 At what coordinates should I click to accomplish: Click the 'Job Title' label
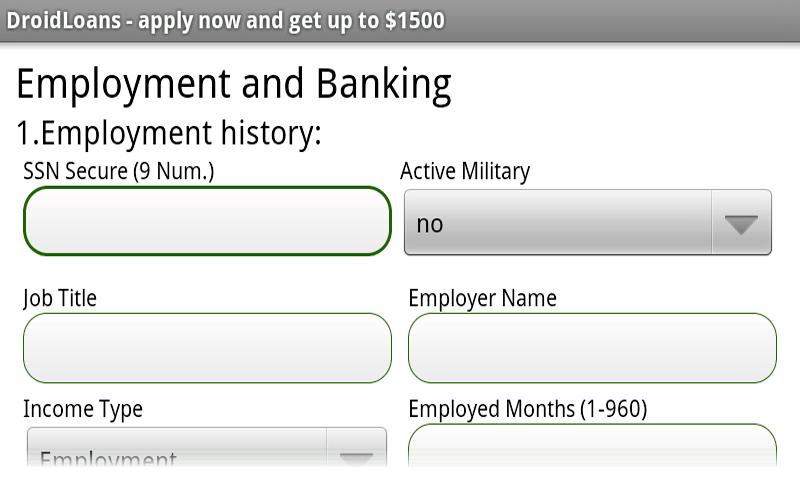point(60,298)
